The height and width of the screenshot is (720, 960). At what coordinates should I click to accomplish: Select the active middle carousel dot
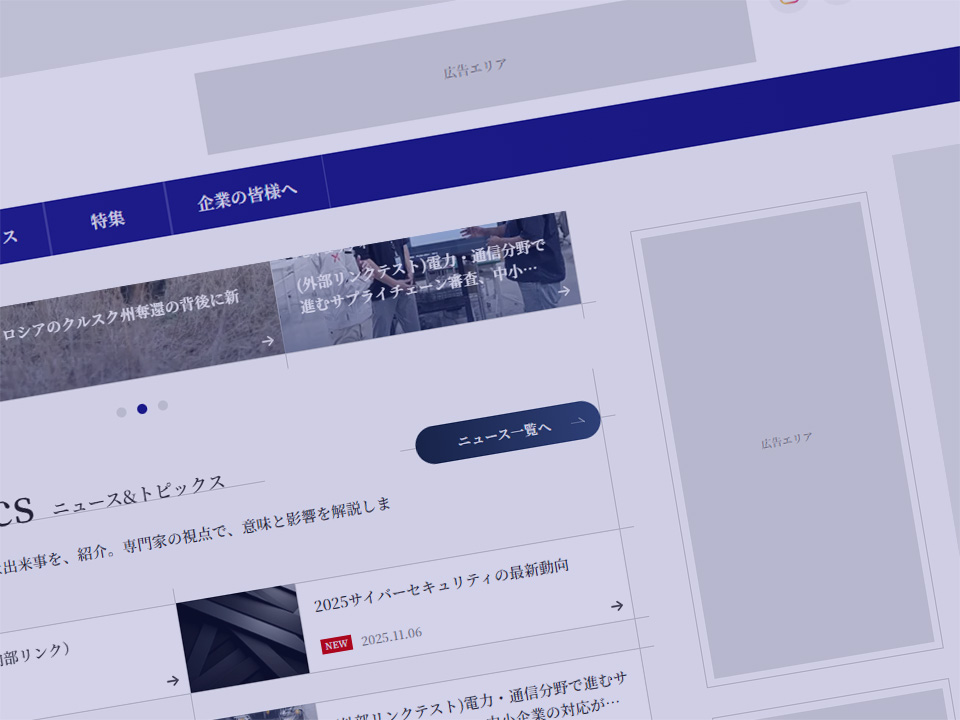pyautogui.click(x=142, y=408)
